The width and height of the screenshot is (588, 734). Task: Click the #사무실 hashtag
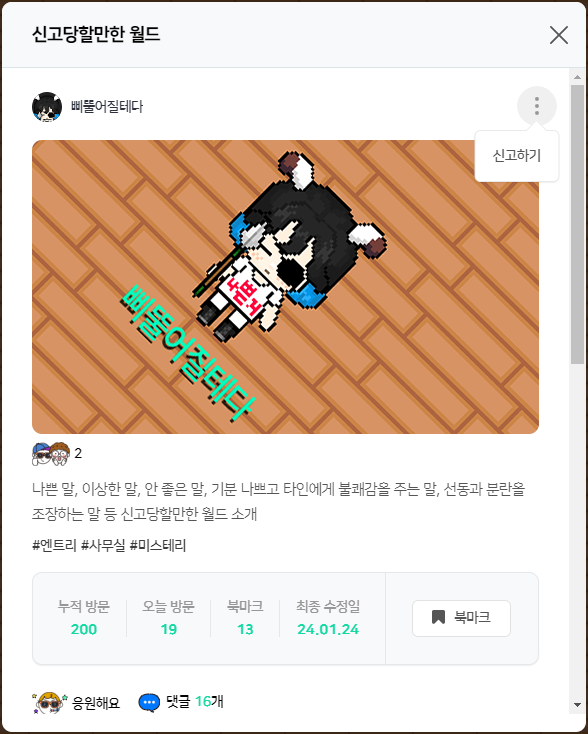103,545
